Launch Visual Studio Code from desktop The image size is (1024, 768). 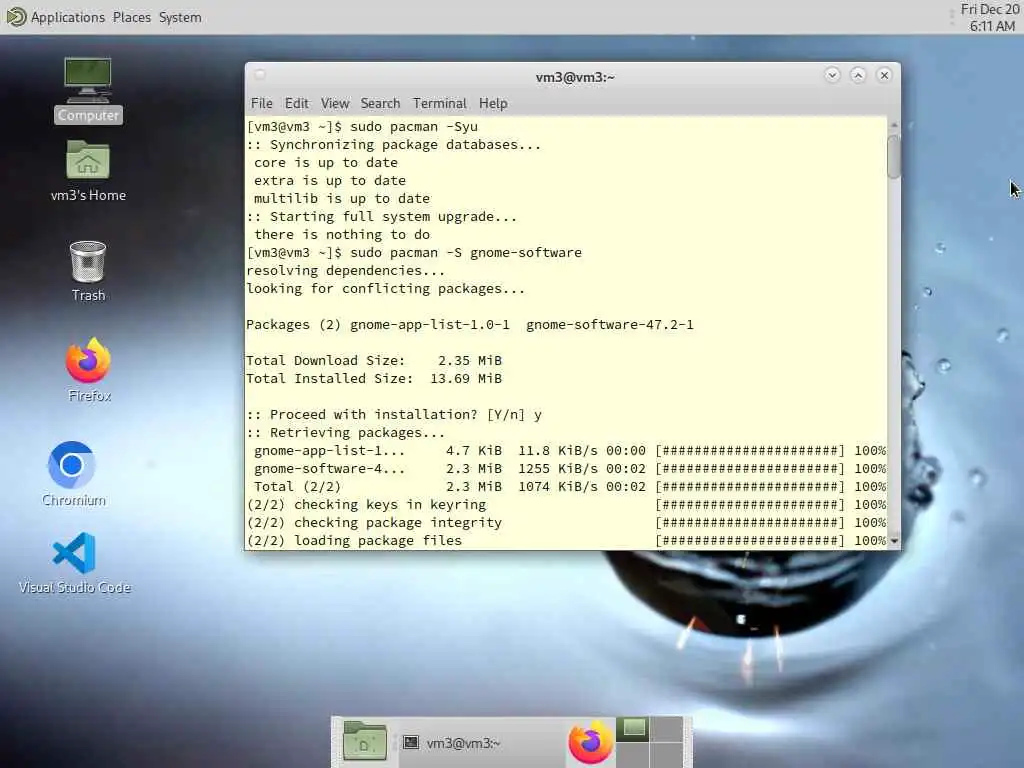coord(74,563)
